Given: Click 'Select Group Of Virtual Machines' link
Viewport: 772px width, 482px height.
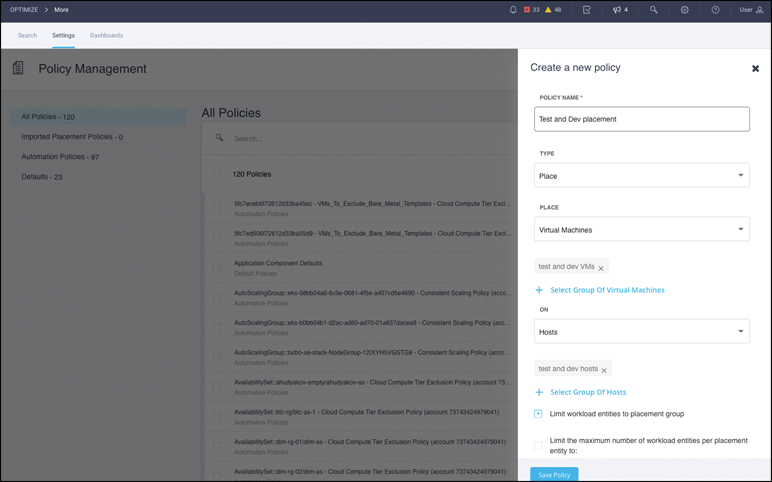Looking at the screenshot, I should click(x=607, y=290).
